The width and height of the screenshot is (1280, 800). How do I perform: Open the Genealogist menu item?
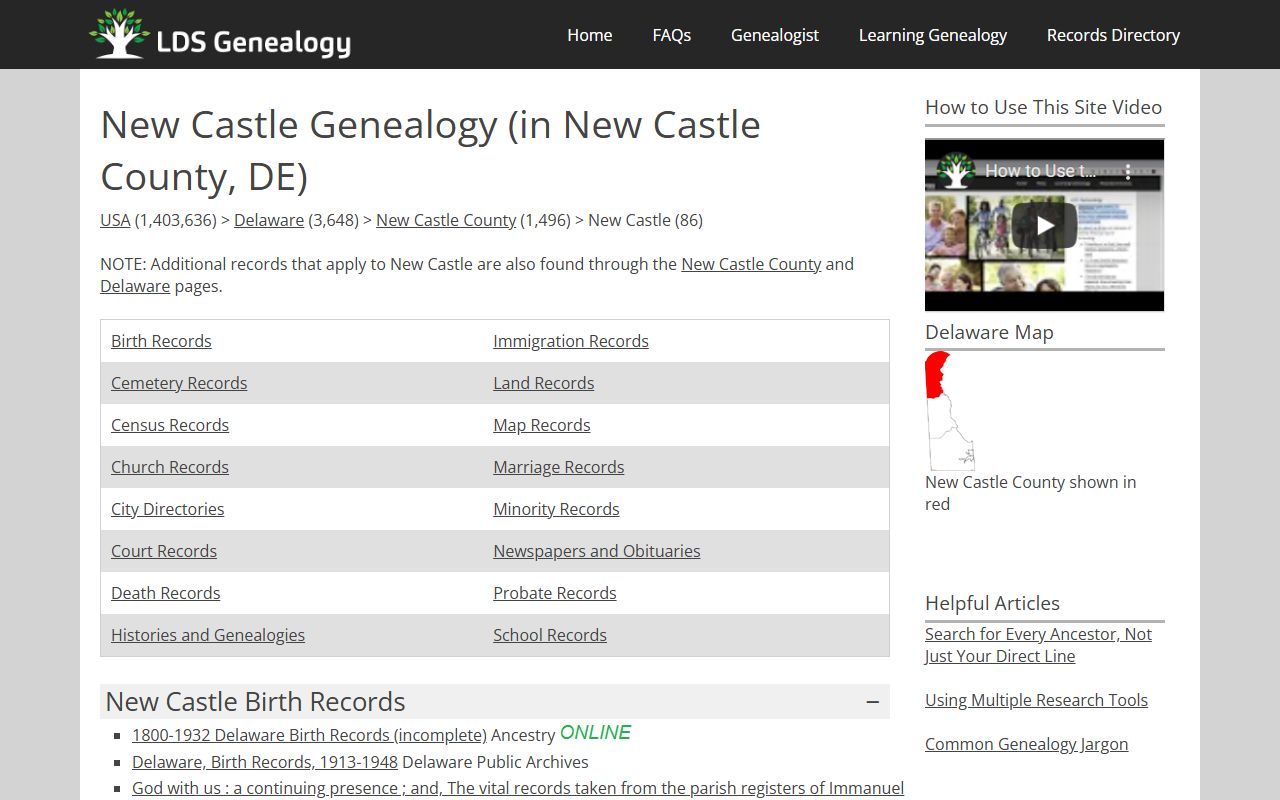775,35
